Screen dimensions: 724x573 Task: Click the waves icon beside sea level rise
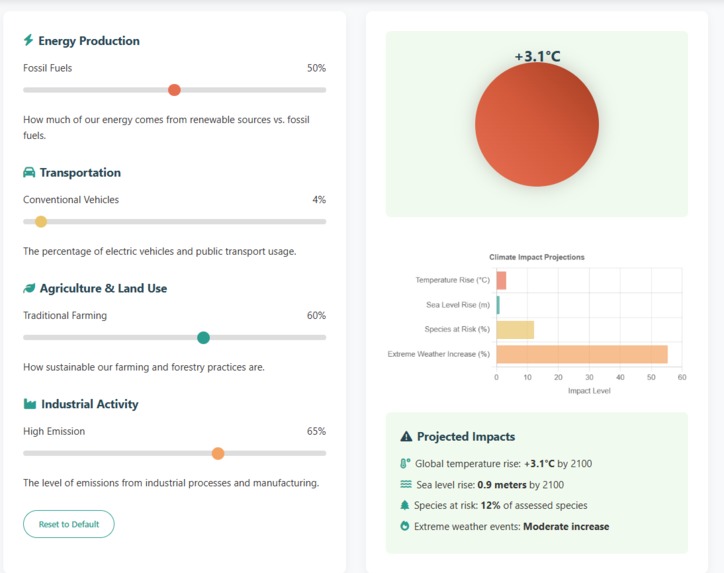click(x=405, y=484)
